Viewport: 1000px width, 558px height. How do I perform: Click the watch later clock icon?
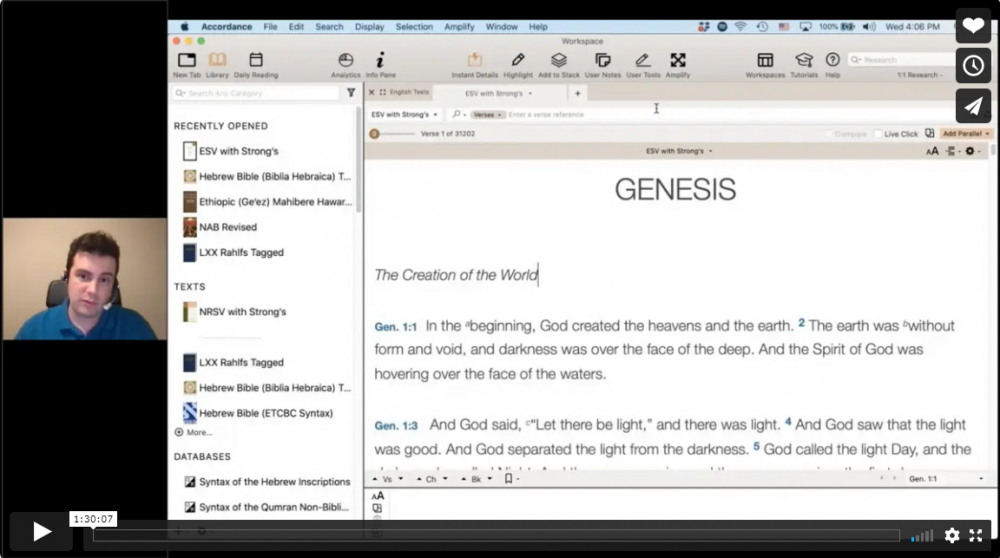tap(973, 66)
